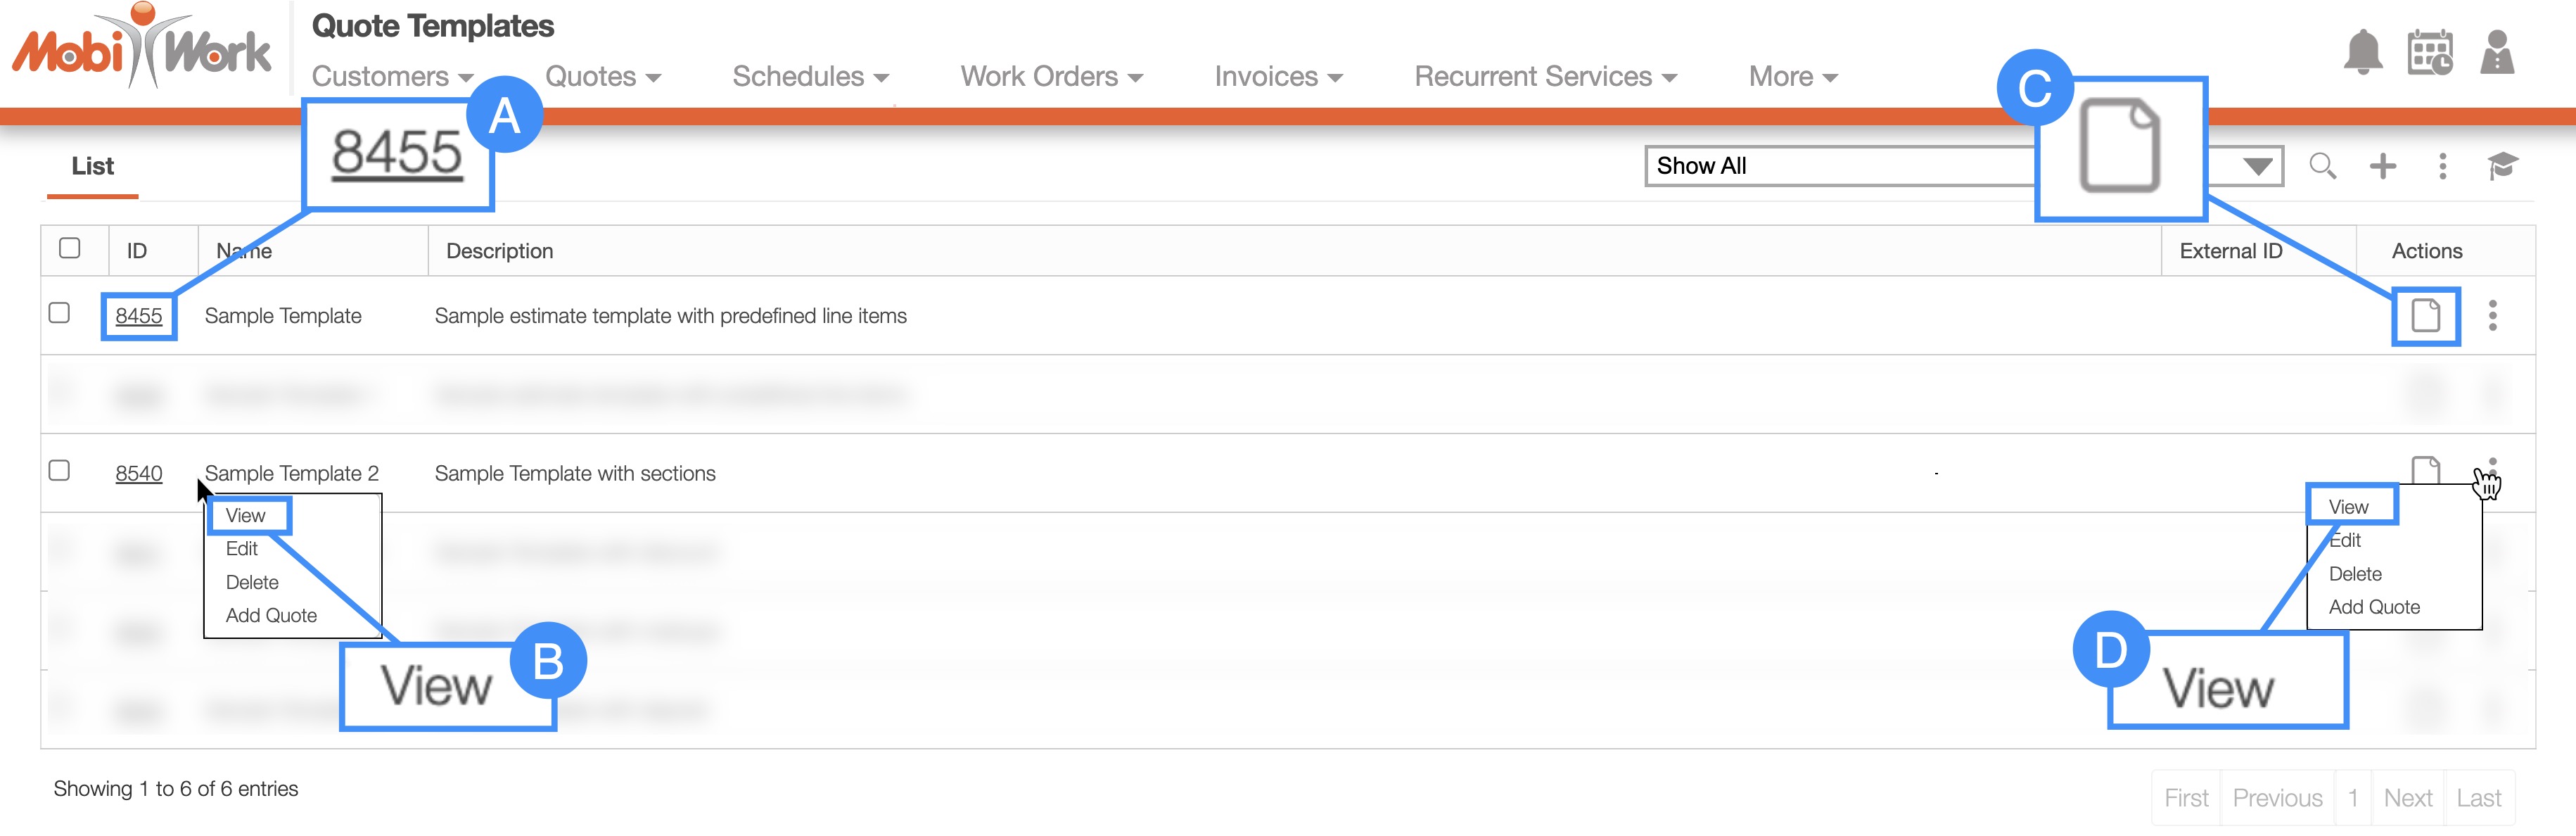The height and width of the screenshot is (836, 2576).
Task: Check the box for Sample Template 8455
Action: pyautogui.click(x=59, y=313)
